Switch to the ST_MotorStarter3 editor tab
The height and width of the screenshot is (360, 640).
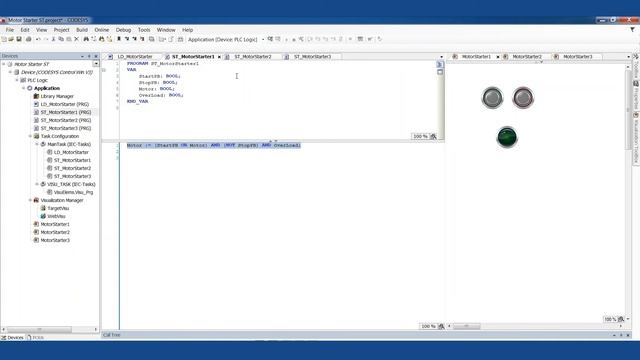[312, 57]
